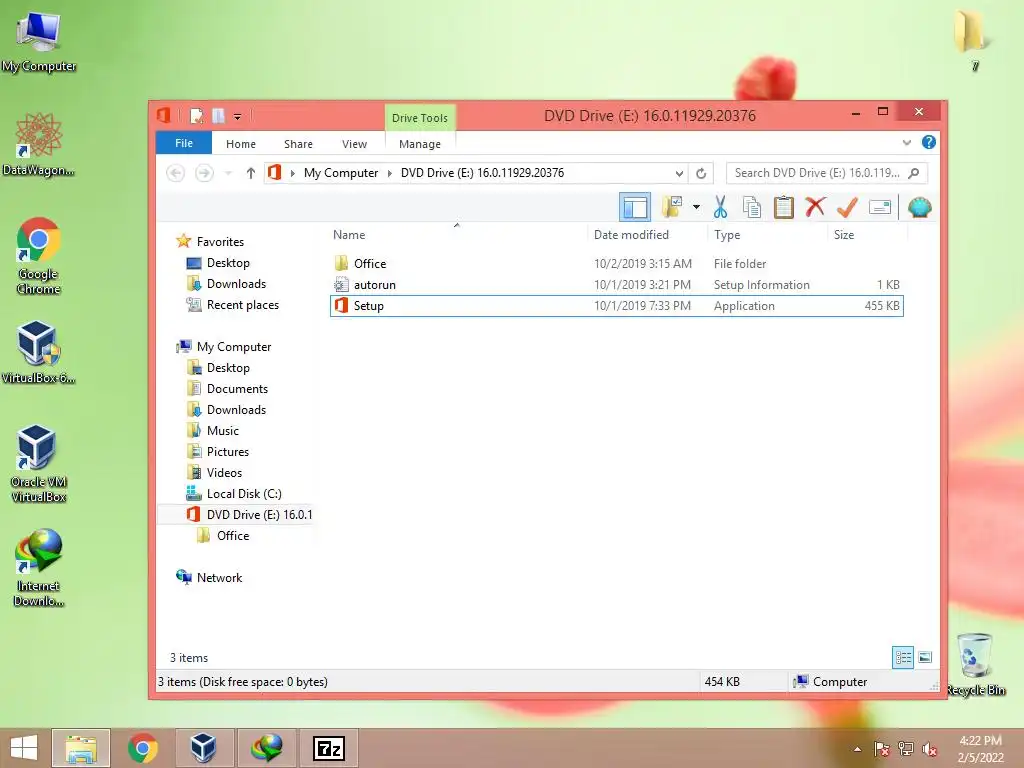Refresh the folder with the refresh icon
The width and height of the screenshot is (1024, 768).
(x=701, y=173)
